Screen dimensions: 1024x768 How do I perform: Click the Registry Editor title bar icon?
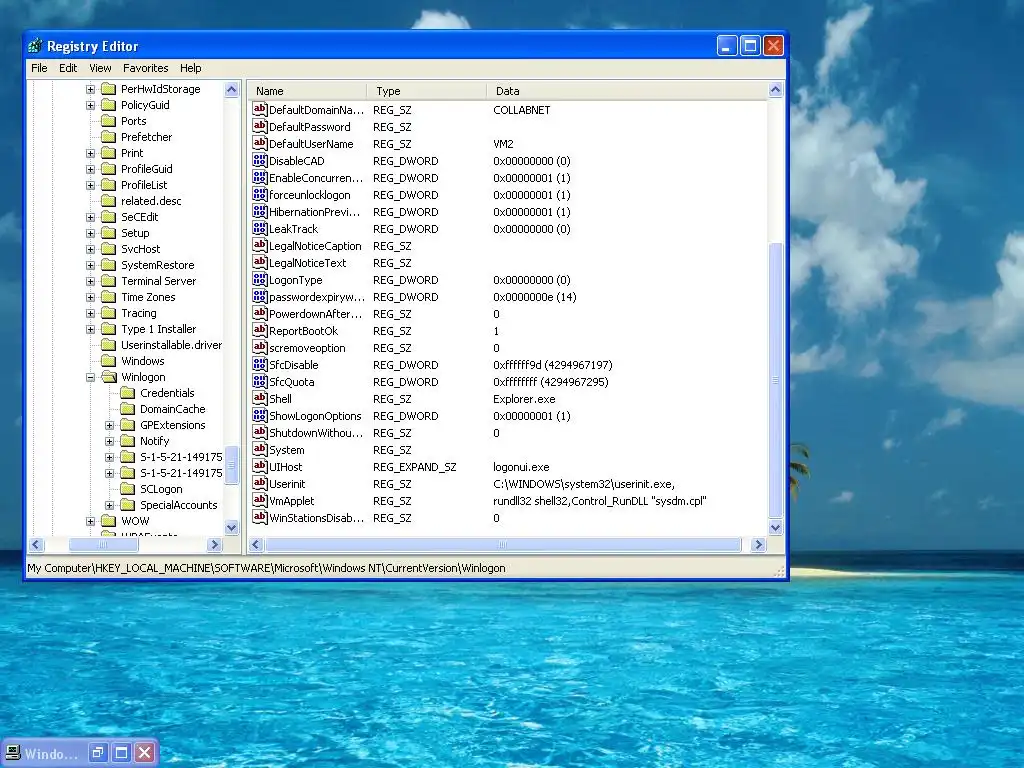point(35,46)
